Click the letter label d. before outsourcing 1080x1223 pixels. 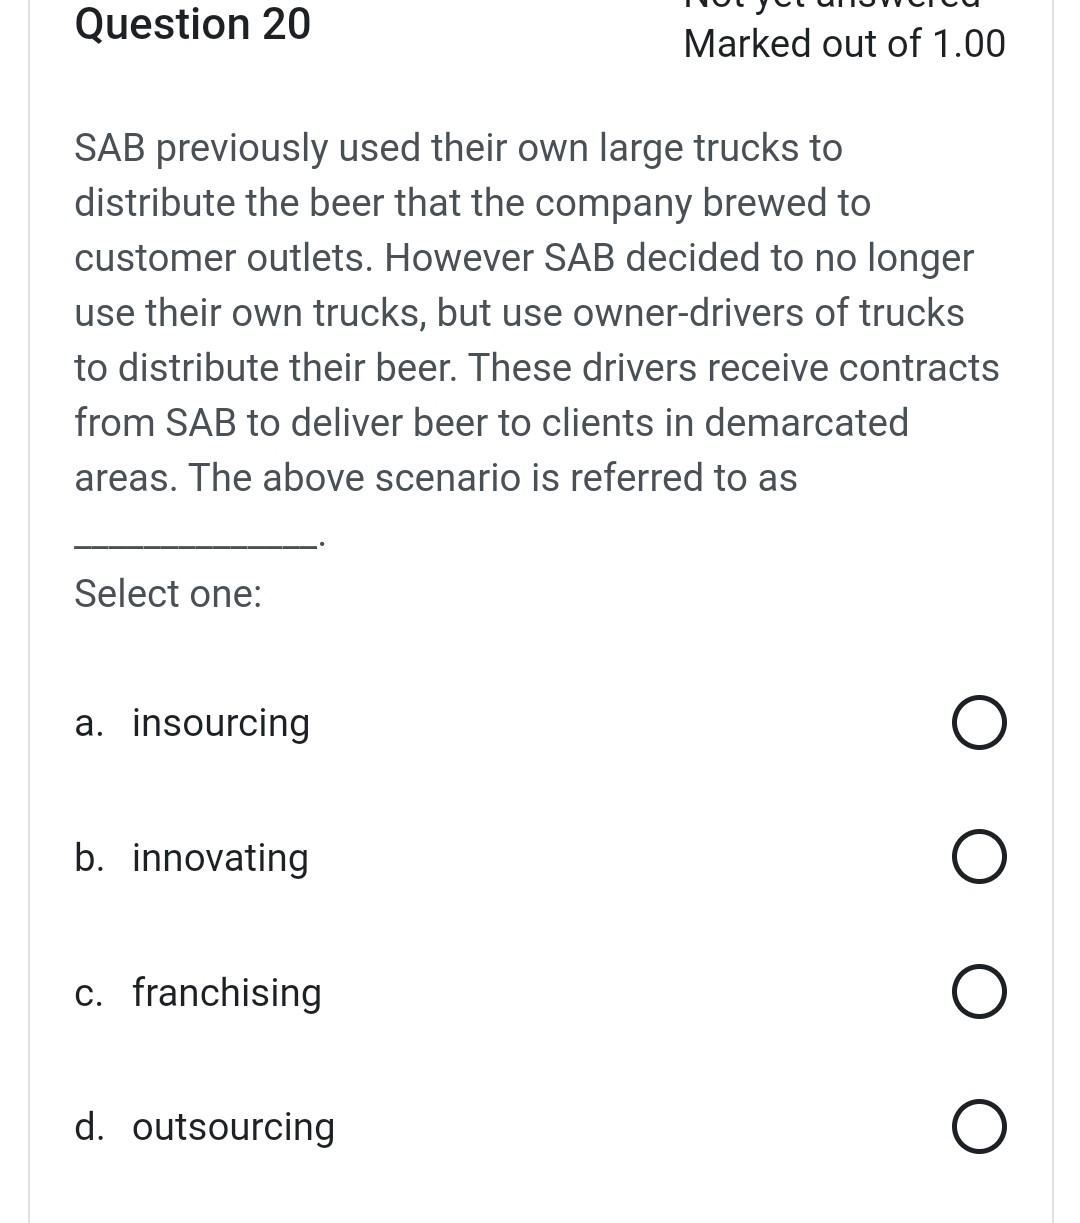click(x=90, y=1126)
